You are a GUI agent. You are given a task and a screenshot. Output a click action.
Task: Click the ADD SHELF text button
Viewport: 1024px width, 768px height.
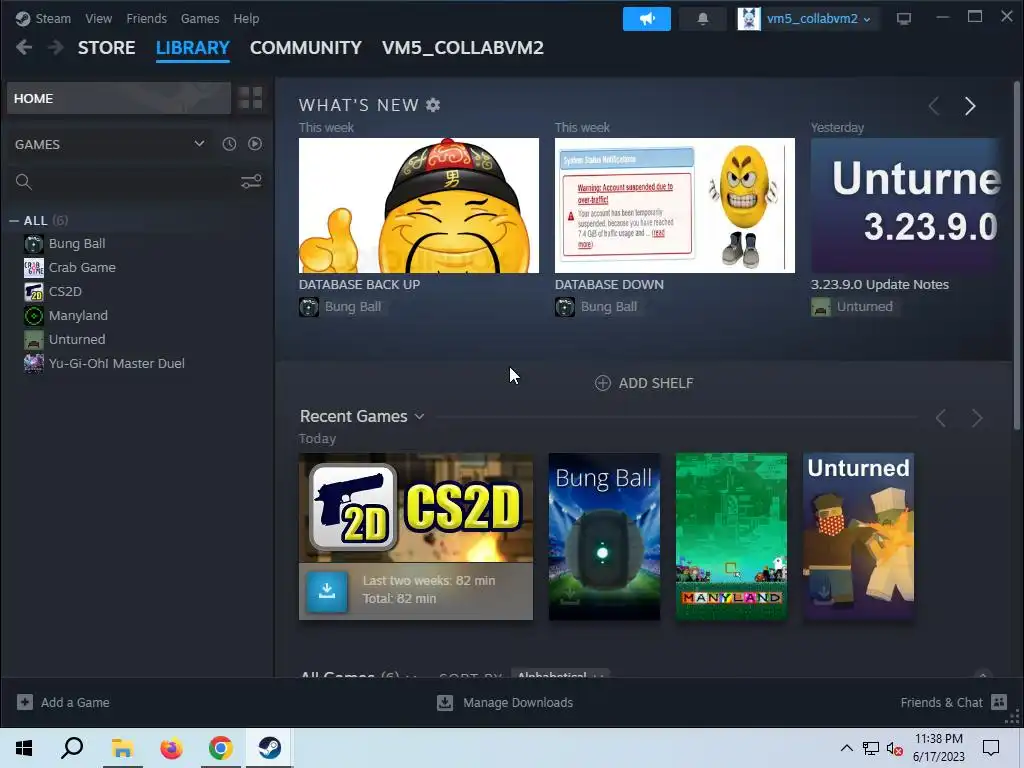[656, 383]
